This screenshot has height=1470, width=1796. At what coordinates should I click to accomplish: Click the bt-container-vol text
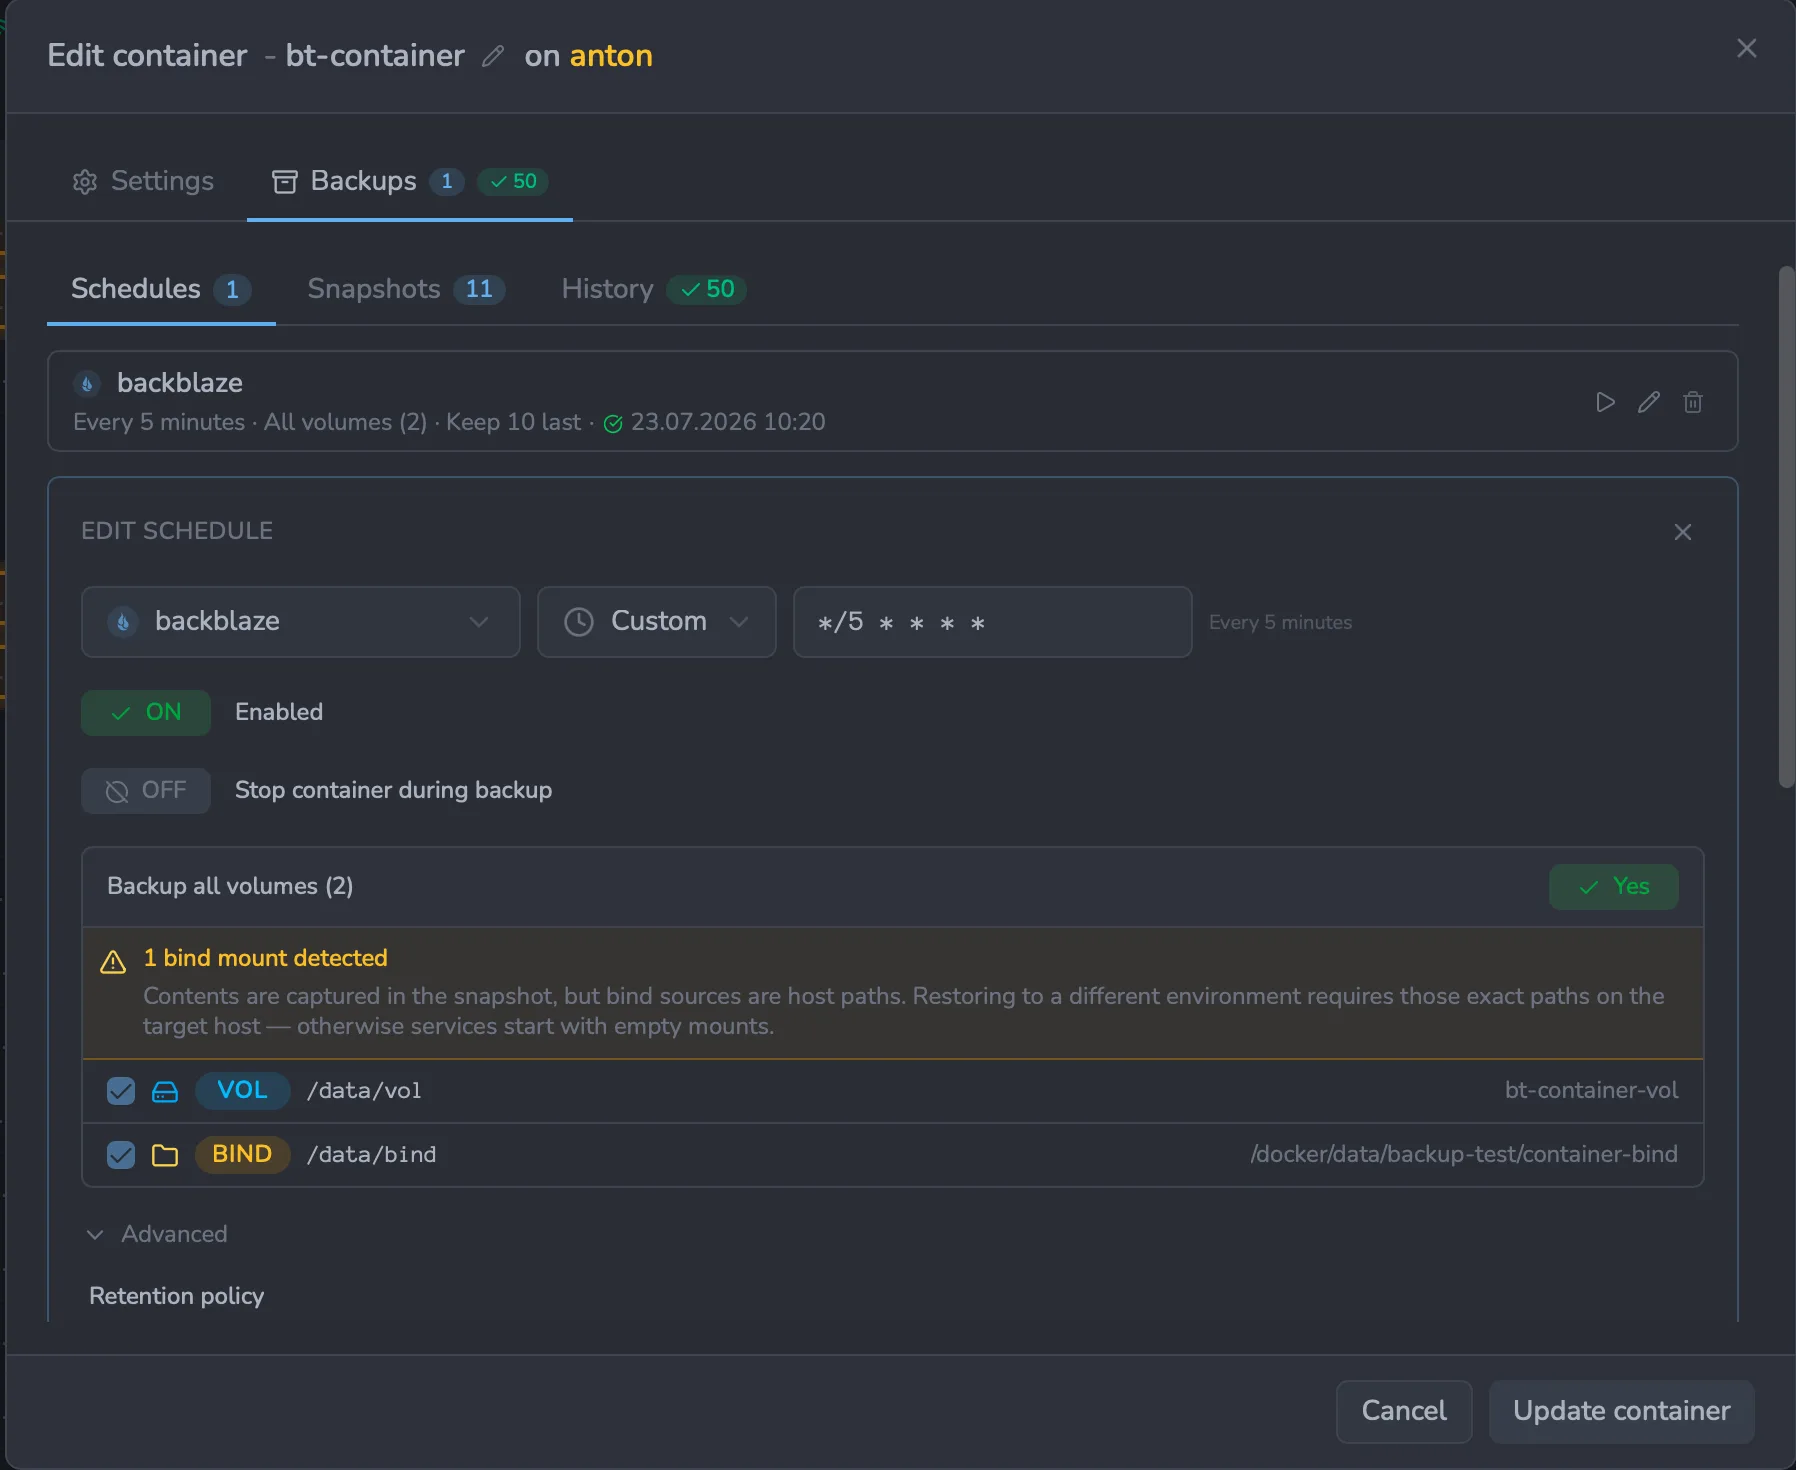[x=1591, y=1090]
